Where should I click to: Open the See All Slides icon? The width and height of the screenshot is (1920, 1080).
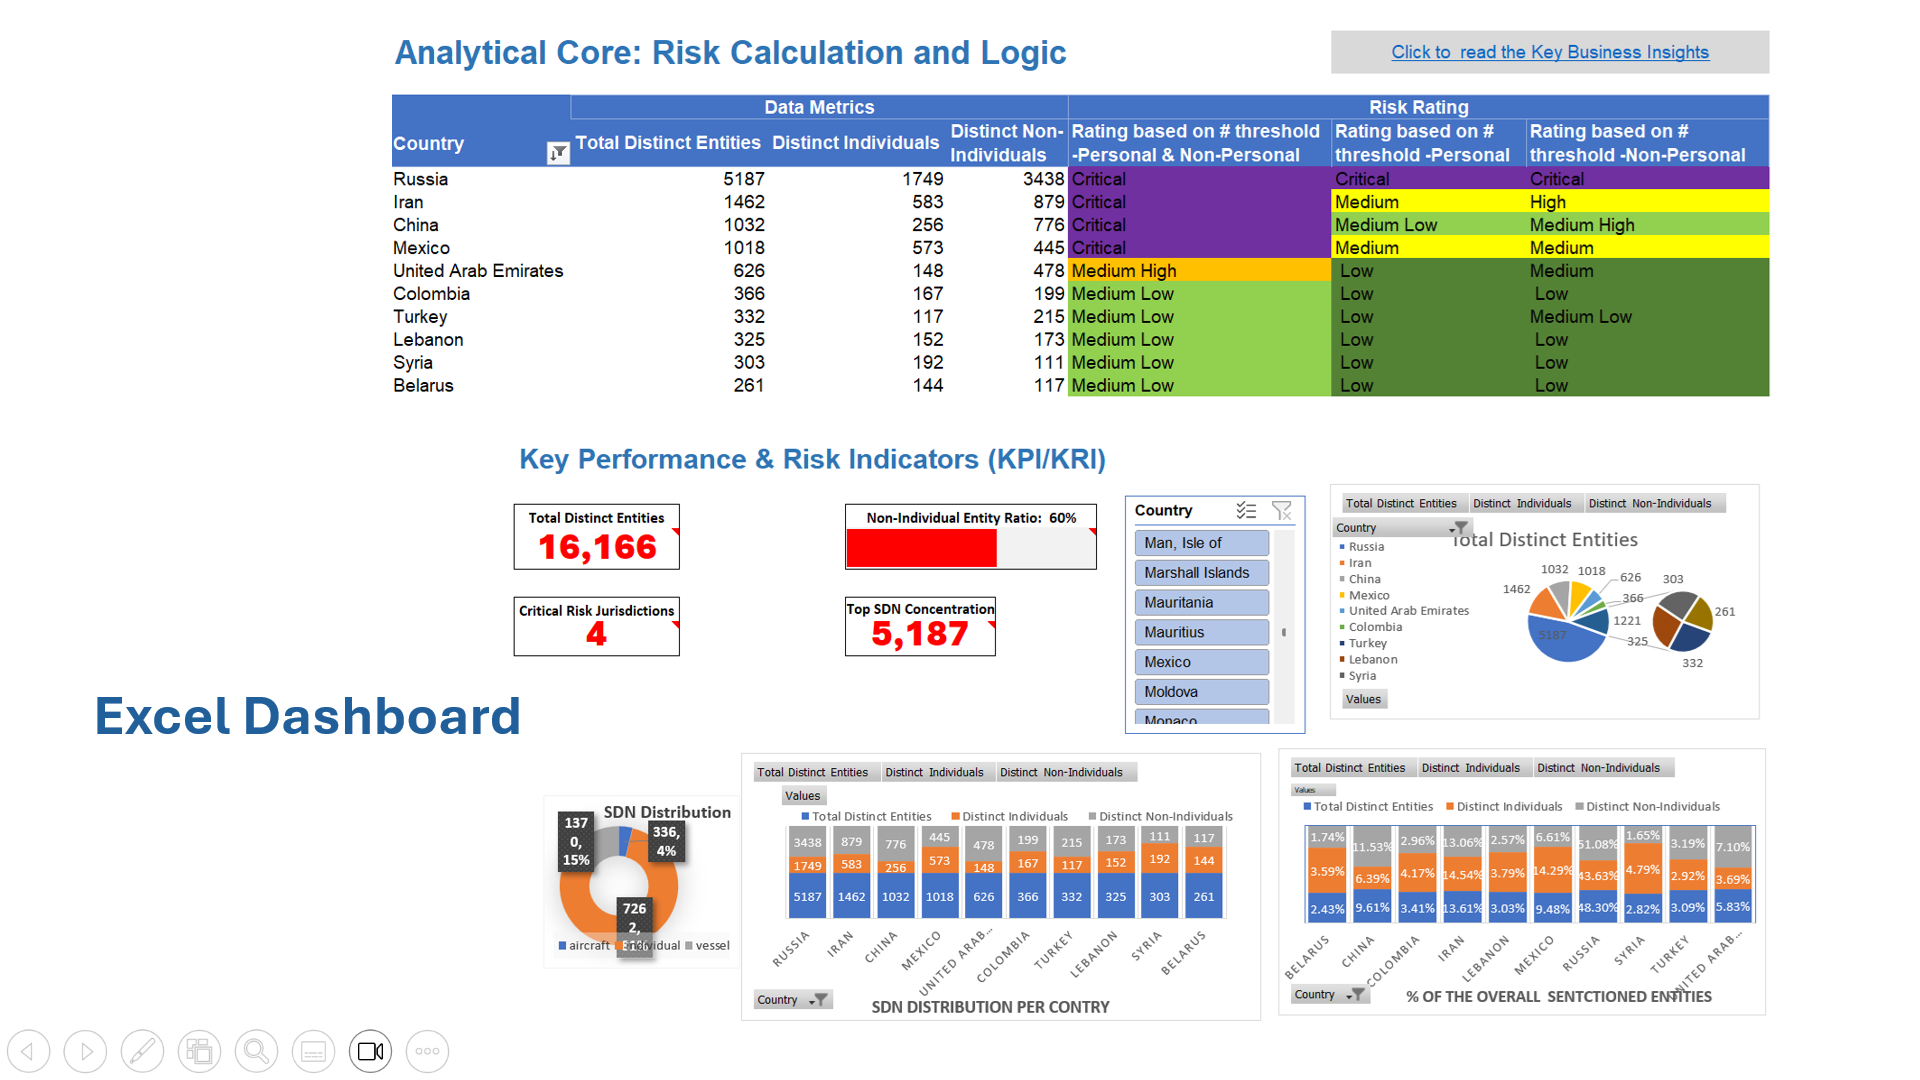pyautogui.click(x=199, y=1051)
